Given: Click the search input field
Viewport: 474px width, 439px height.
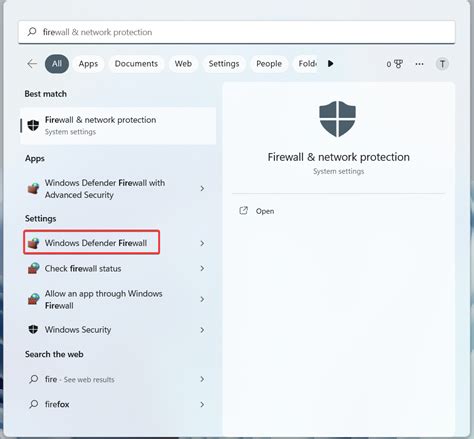Looking at the screenshot, I should coord(237,32).
